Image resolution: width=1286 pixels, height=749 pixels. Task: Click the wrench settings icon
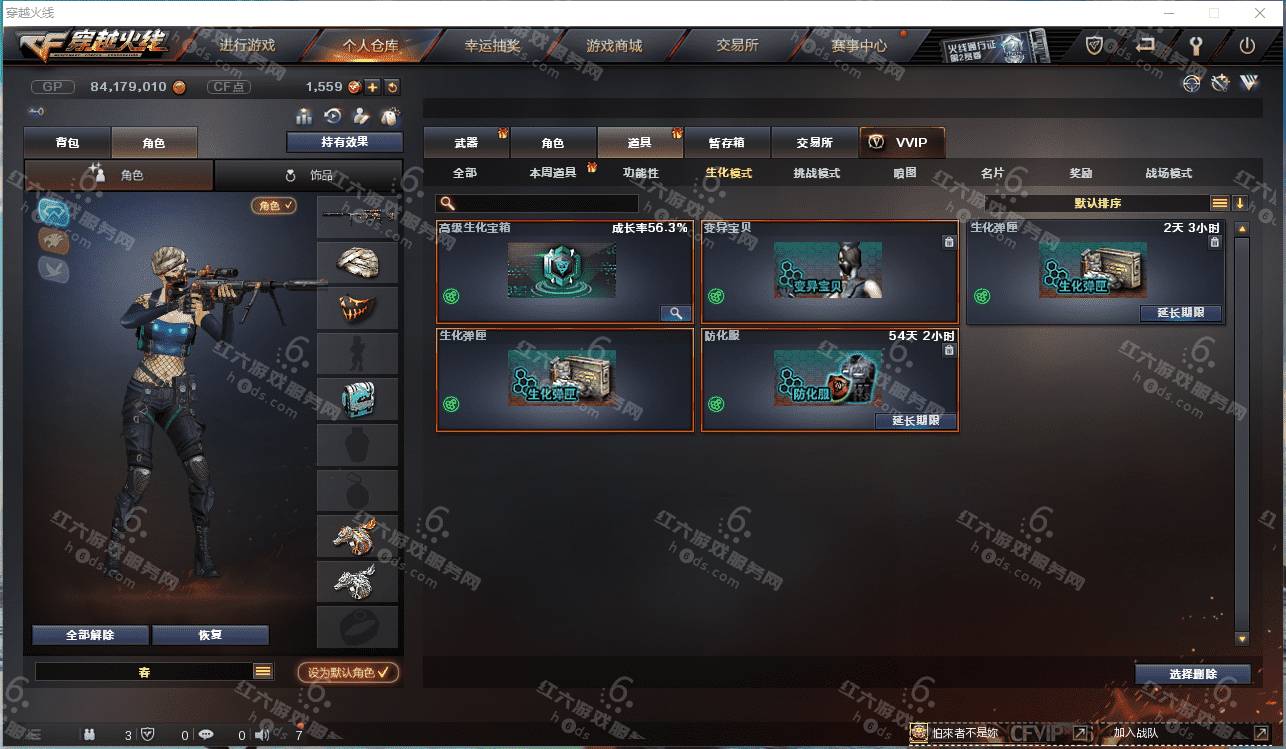pos(1195,46)
